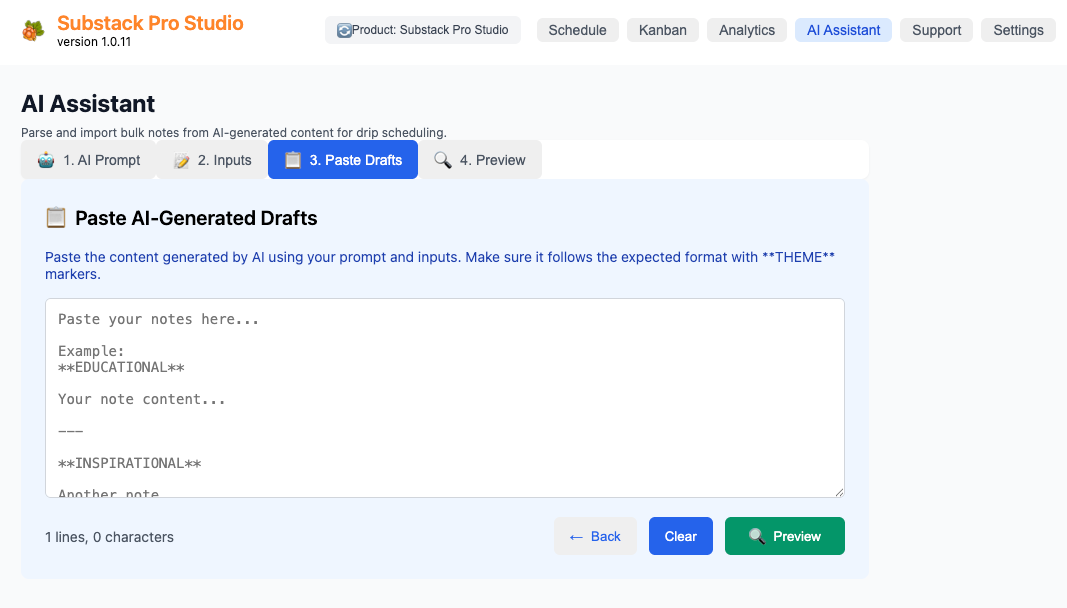
Task: Switch to the 2. Inputs tab
Action: tap(212, 160)
